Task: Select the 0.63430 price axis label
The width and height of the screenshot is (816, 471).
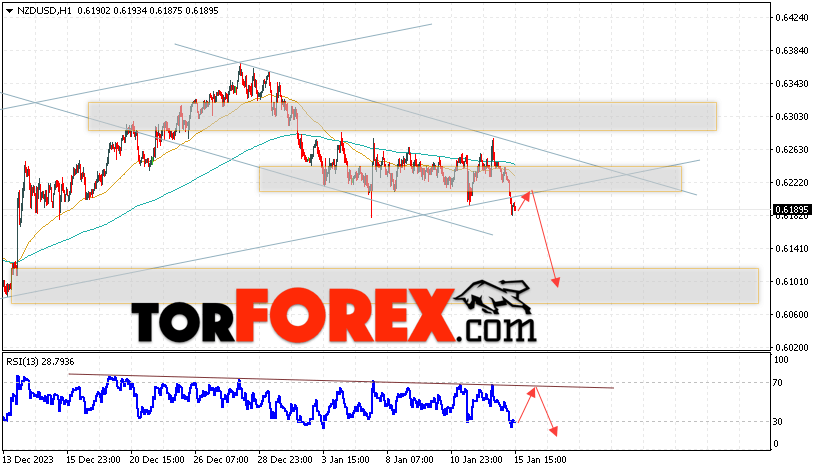Action: click(792, 84)
